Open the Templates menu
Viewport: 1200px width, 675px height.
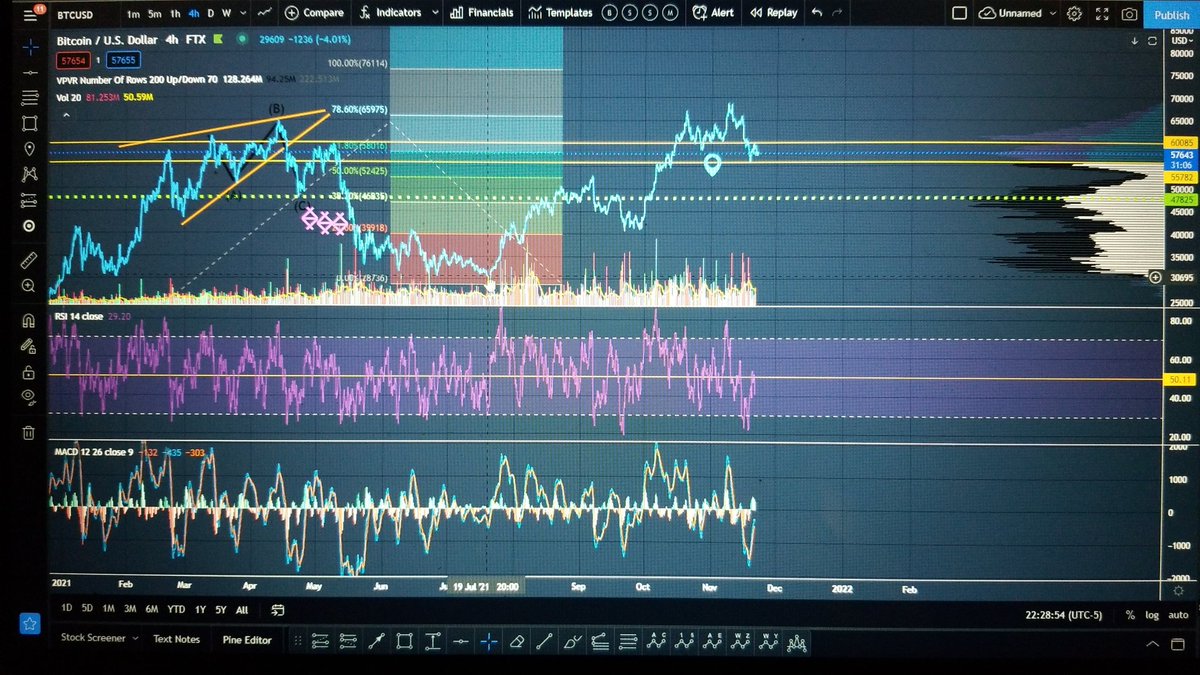pyautogui.click(x=559, y=13)
